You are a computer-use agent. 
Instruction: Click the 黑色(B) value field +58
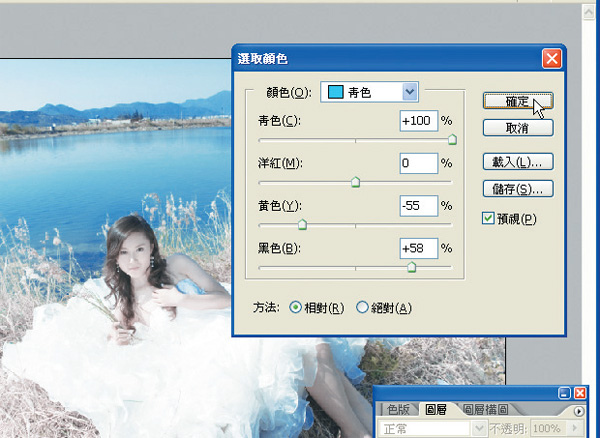click(419, 249)
